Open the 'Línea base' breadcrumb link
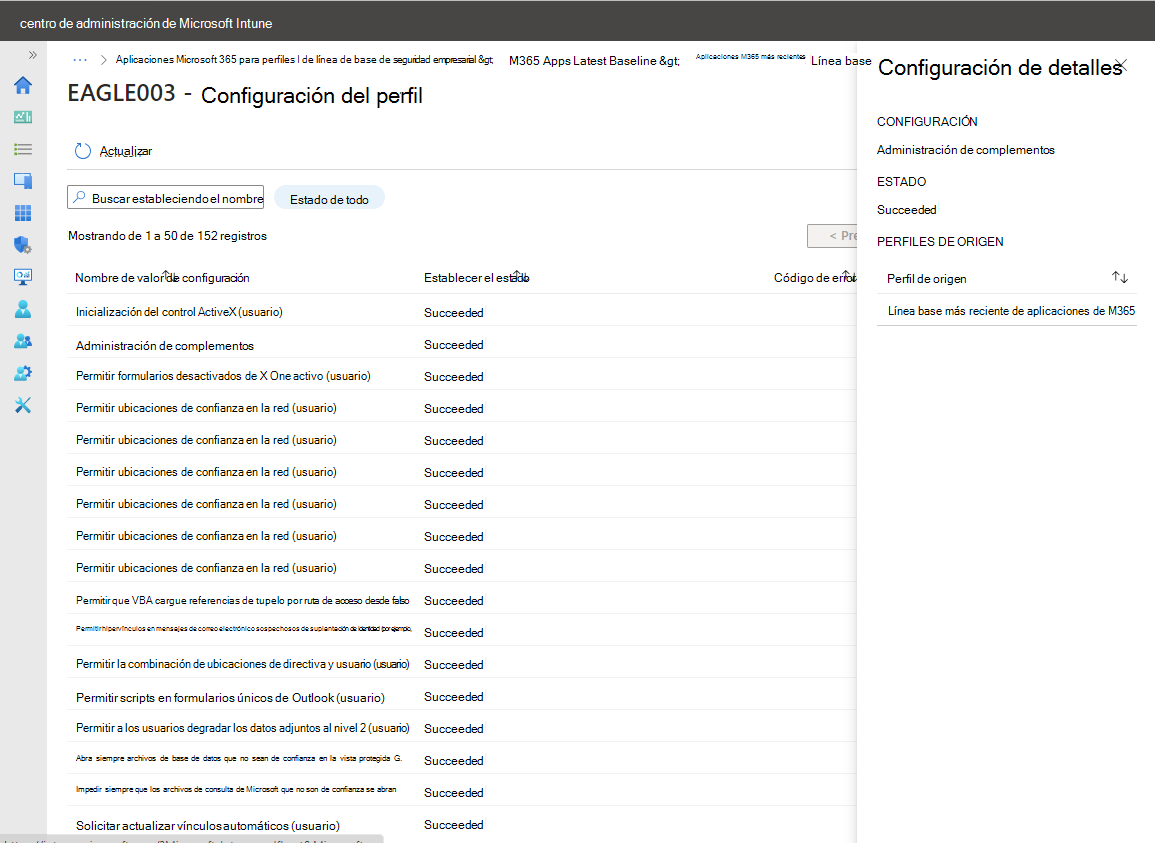Viewport: 1155px width, 843px height. click(x=840, y=60)
